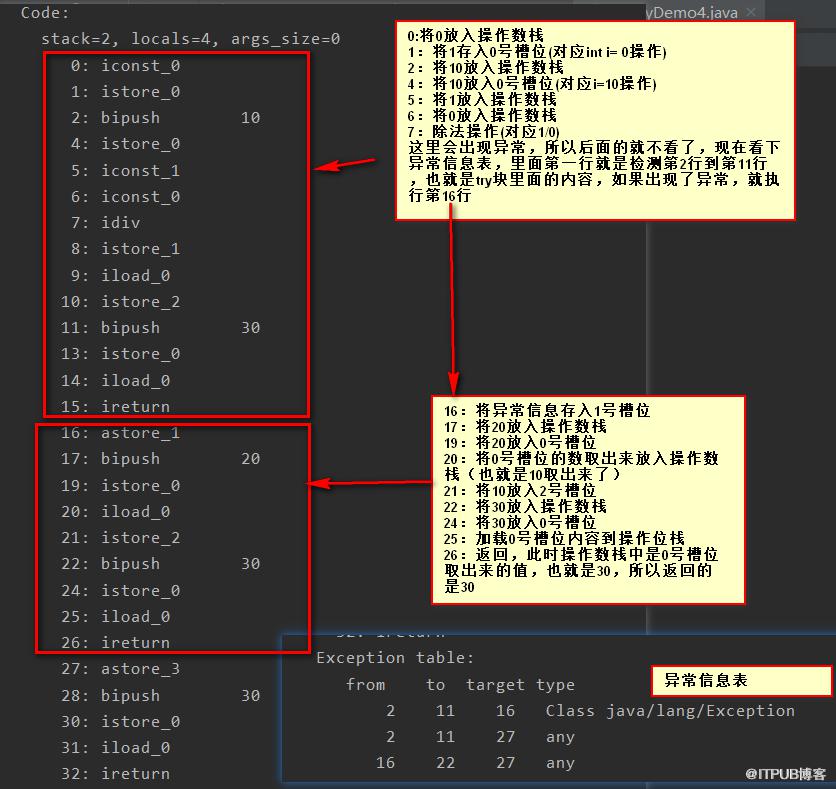Click bytecode line '0: iconst_0'
The image size is (836, 789).
click(x=125, y=66)
